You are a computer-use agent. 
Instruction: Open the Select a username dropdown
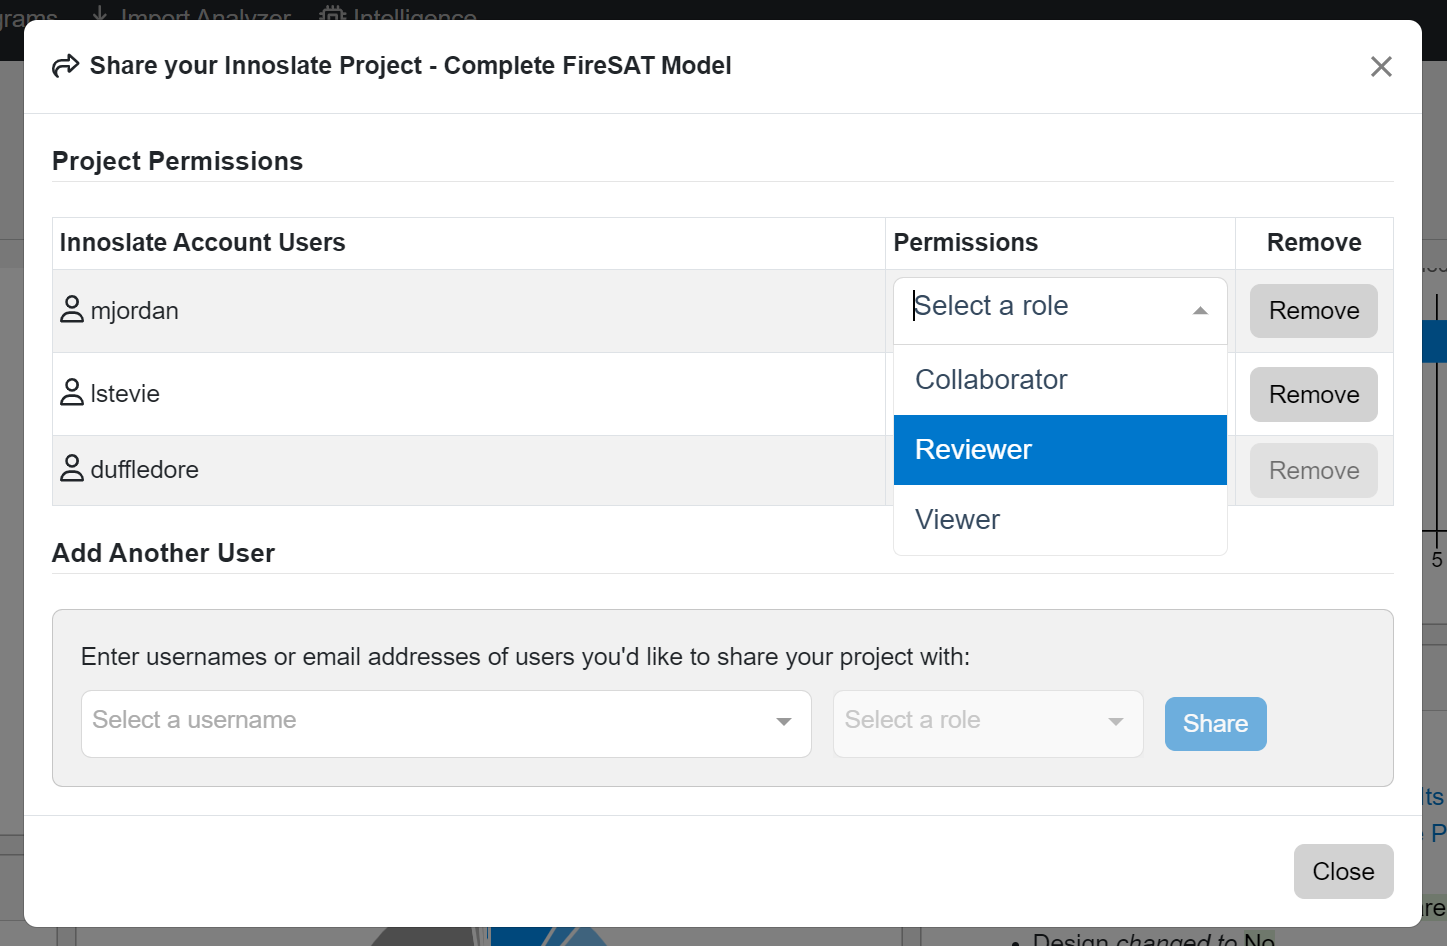click(446, 724)
